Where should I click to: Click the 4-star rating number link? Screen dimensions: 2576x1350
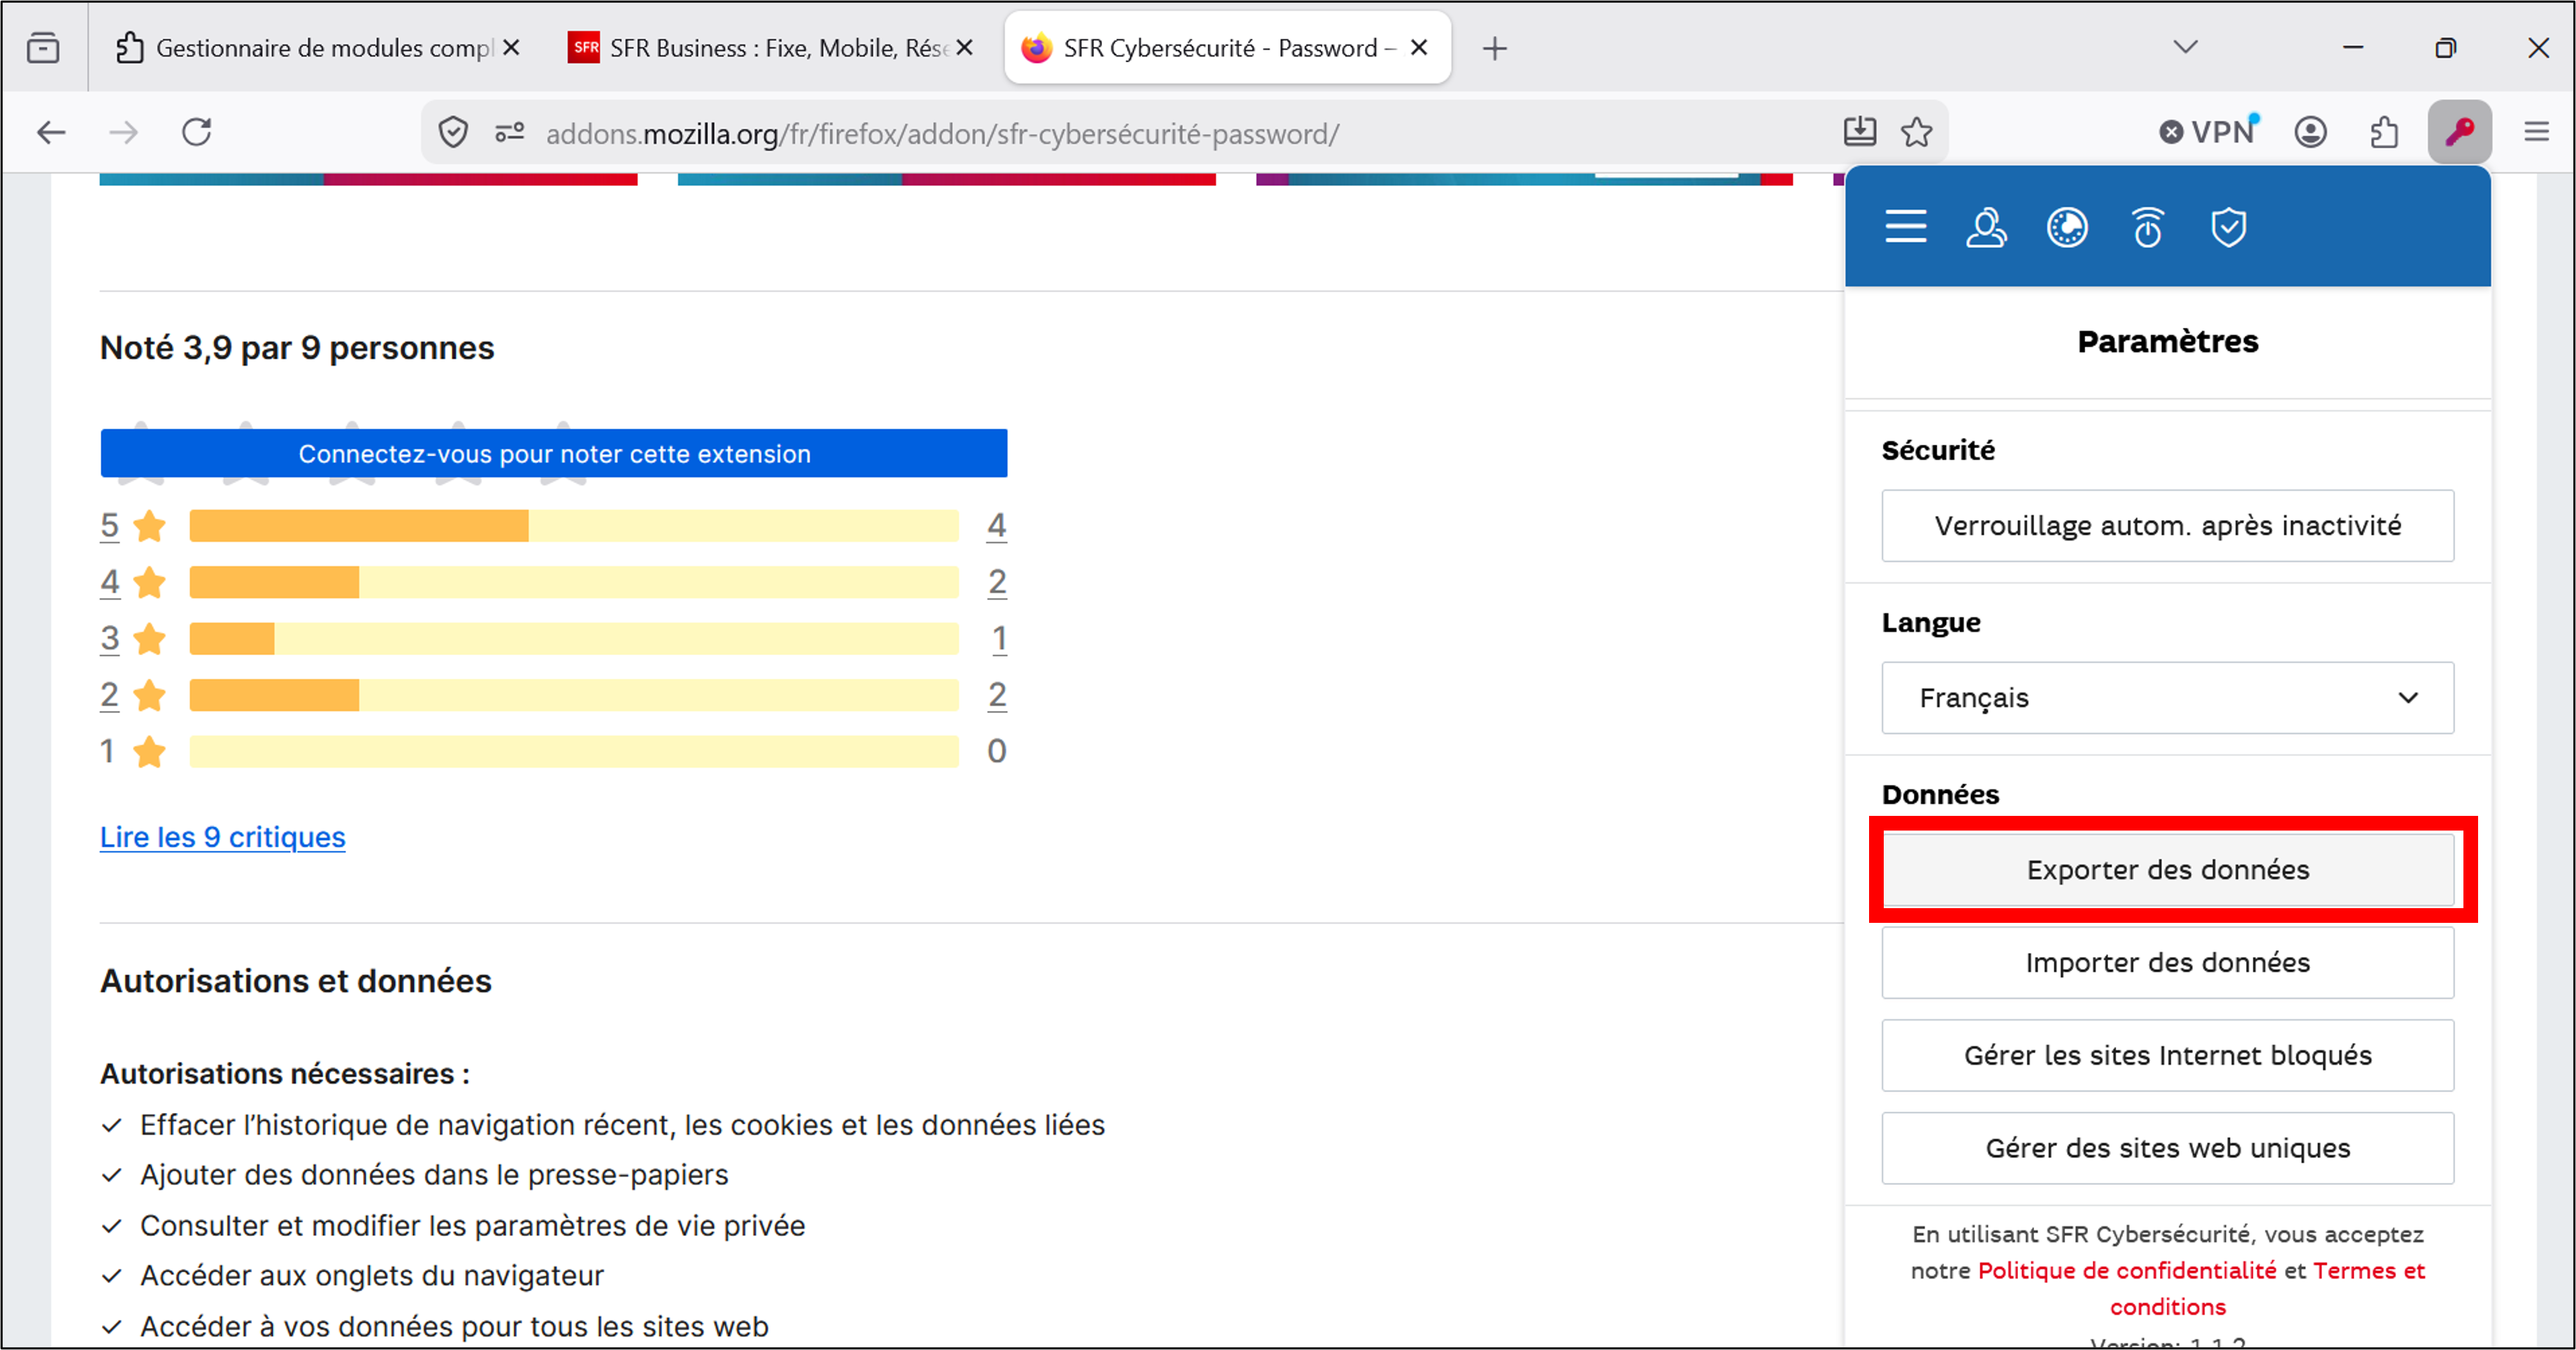tap(109, 582)
